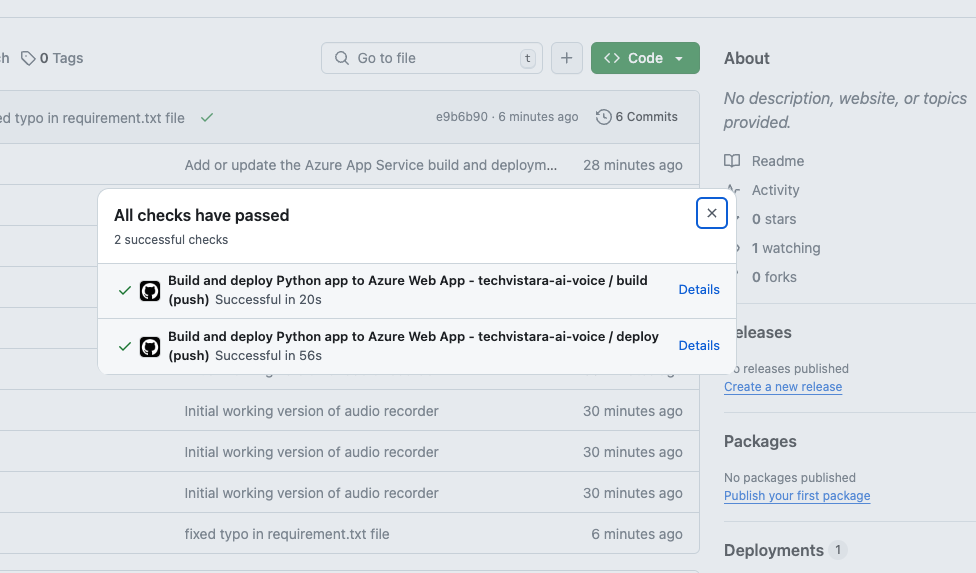This screenshot has width=976, height=573.
Task: Click Create a new release link
Action: click(782, 386)
